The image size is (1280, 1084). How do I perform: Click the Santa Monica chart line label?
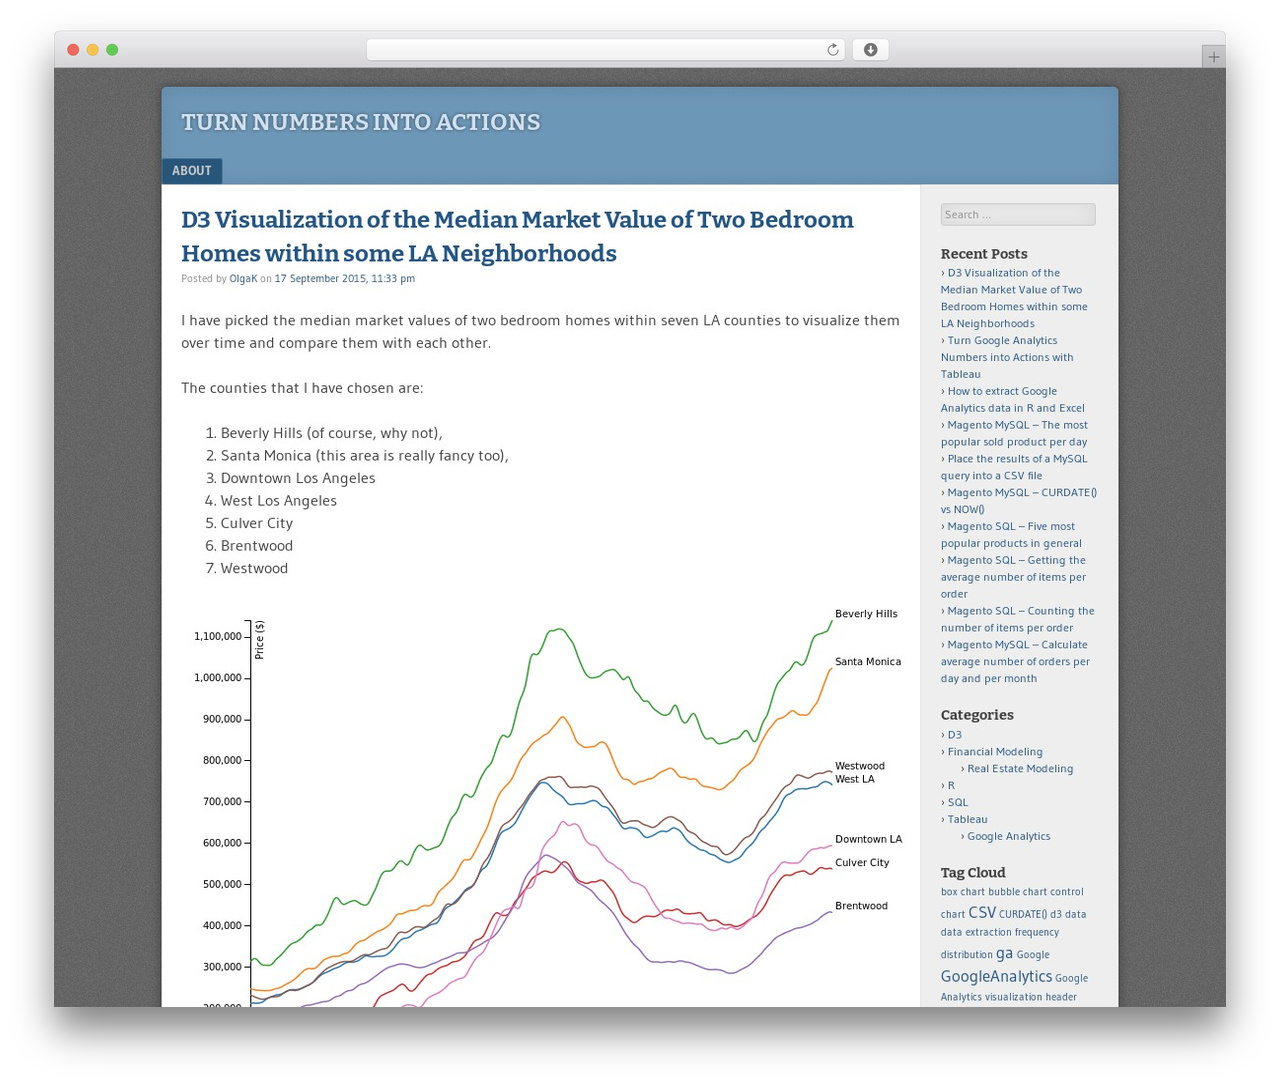(868, 662)
